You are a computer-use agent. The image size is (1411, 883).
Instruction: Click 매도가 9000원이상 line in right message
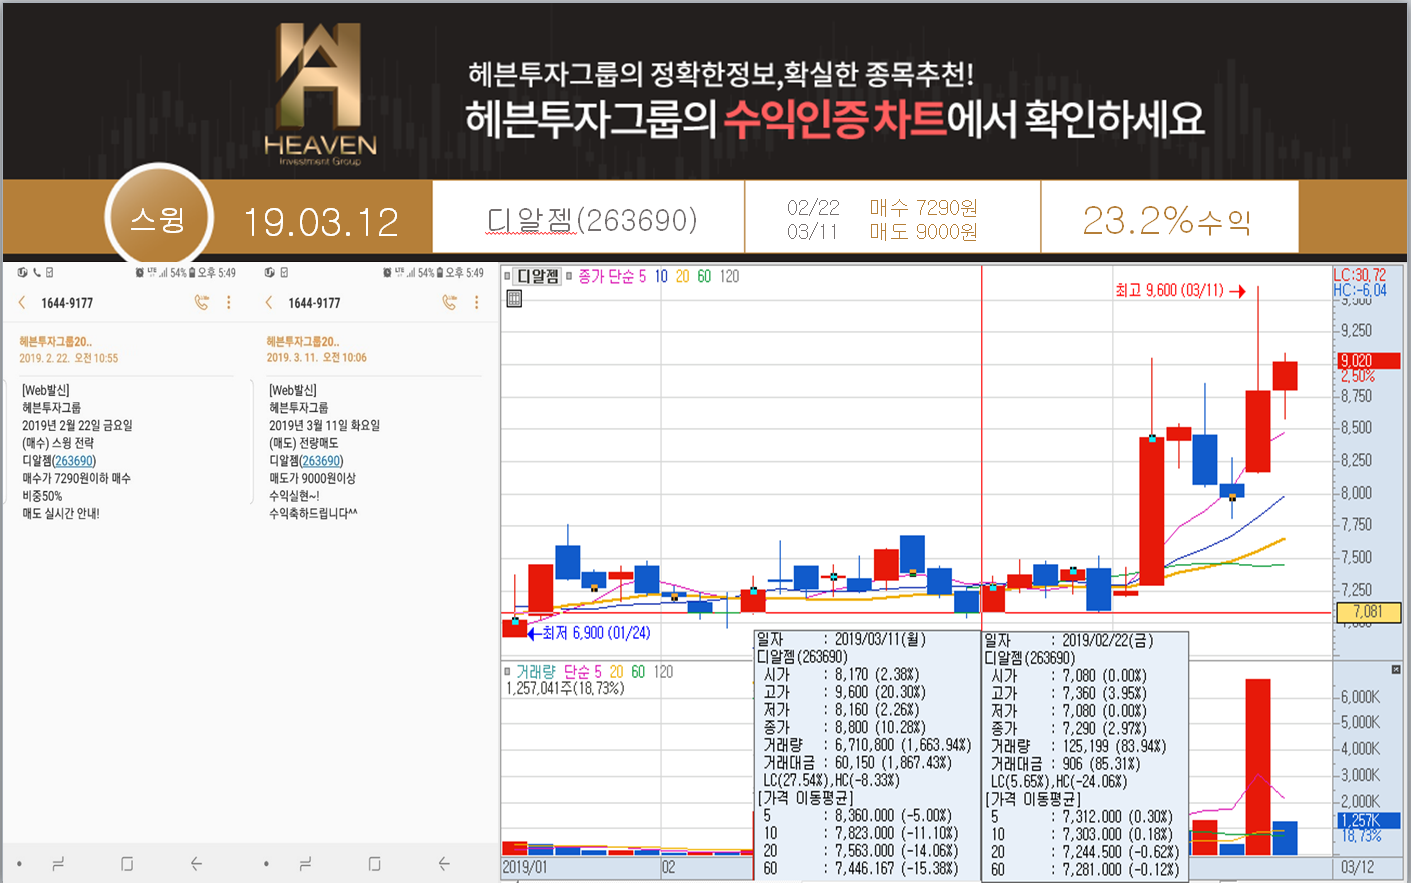(312, 478)
